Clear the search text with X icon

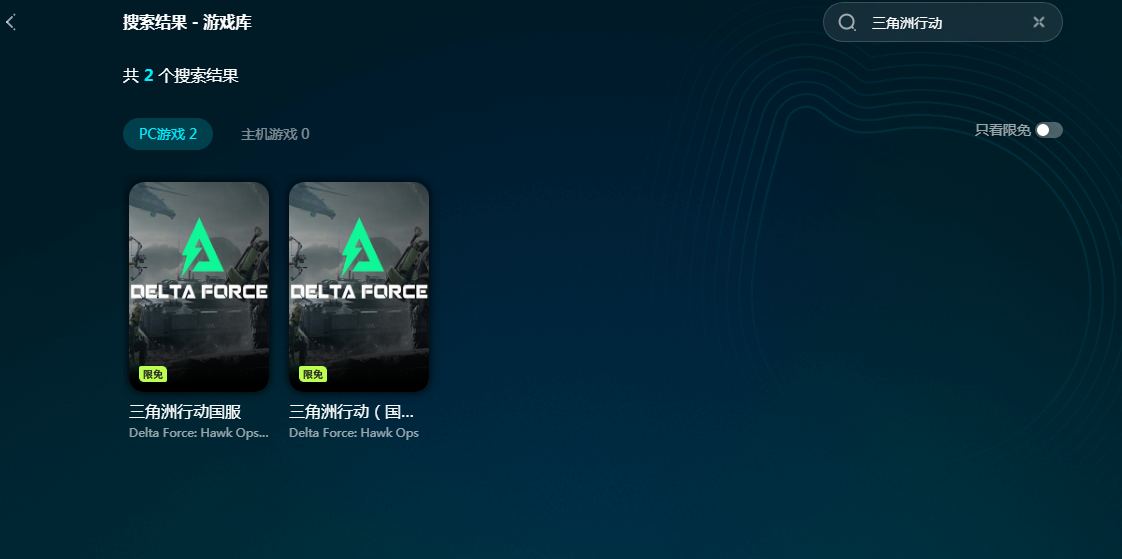pos(1039,22)
